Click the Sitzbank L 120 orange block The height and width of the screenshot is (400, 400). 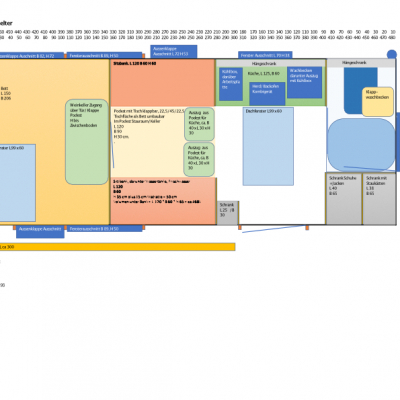[x=163, y=83]
